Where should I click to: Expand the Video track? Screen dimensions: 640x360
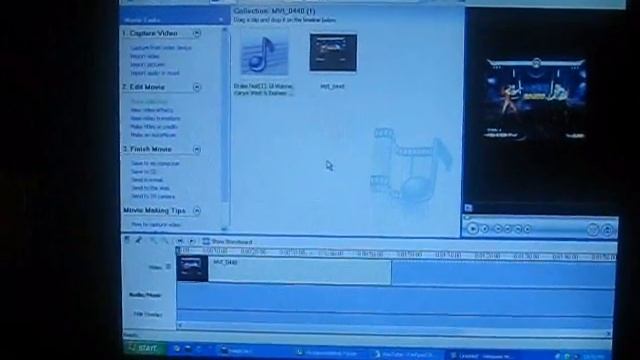[168, 267]
